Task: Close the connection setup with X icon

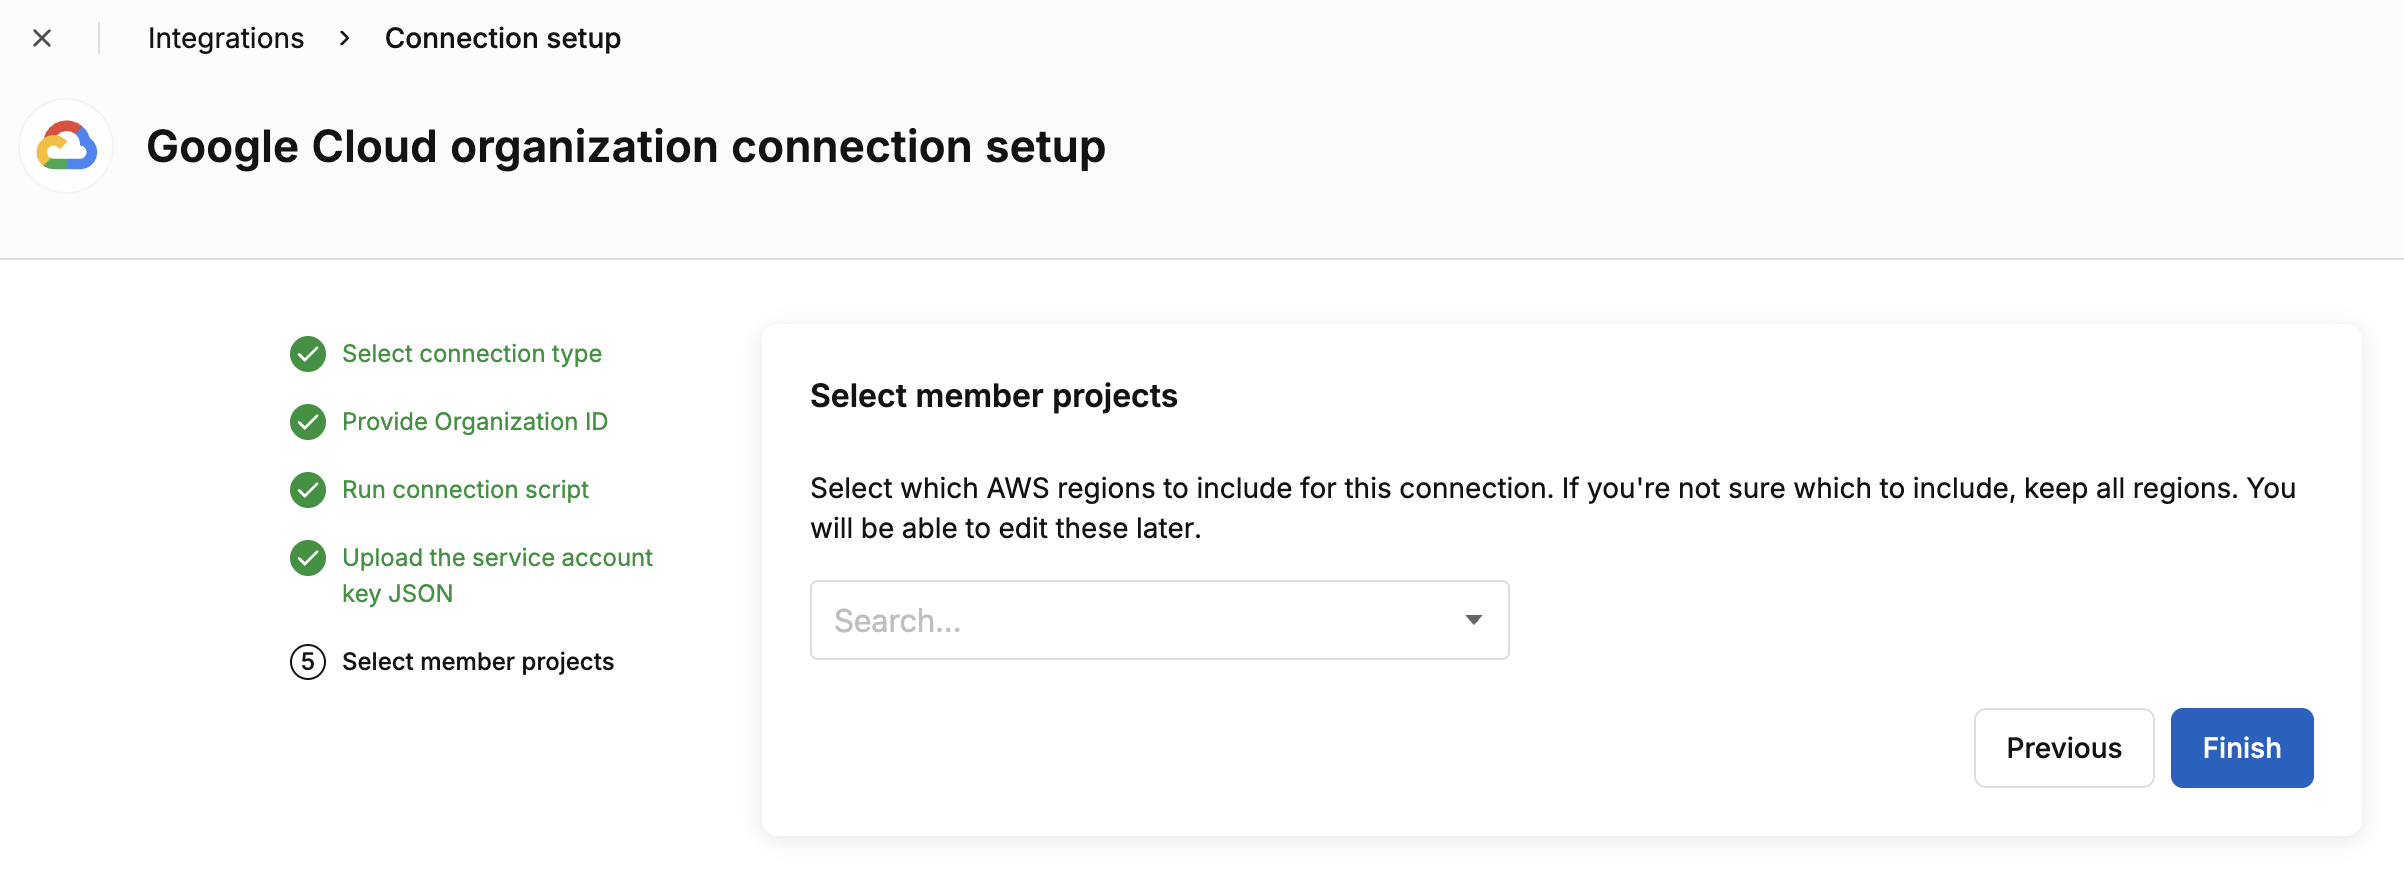Action: click(42, 38)
